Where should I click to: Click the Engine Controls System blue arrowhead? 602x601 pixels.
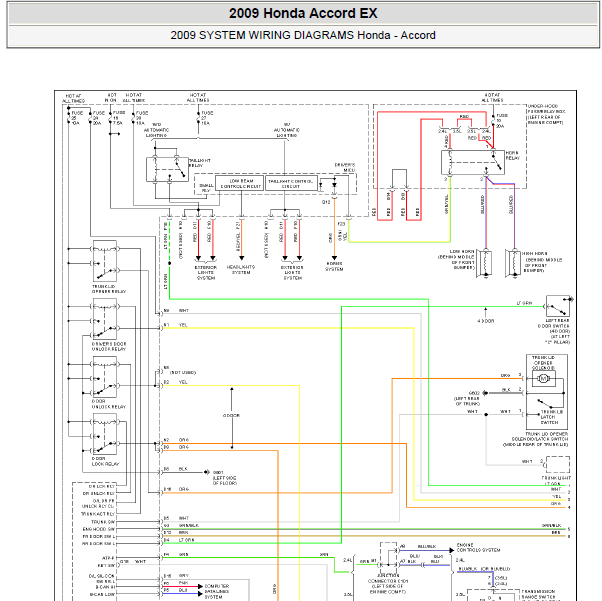point(452,550)
